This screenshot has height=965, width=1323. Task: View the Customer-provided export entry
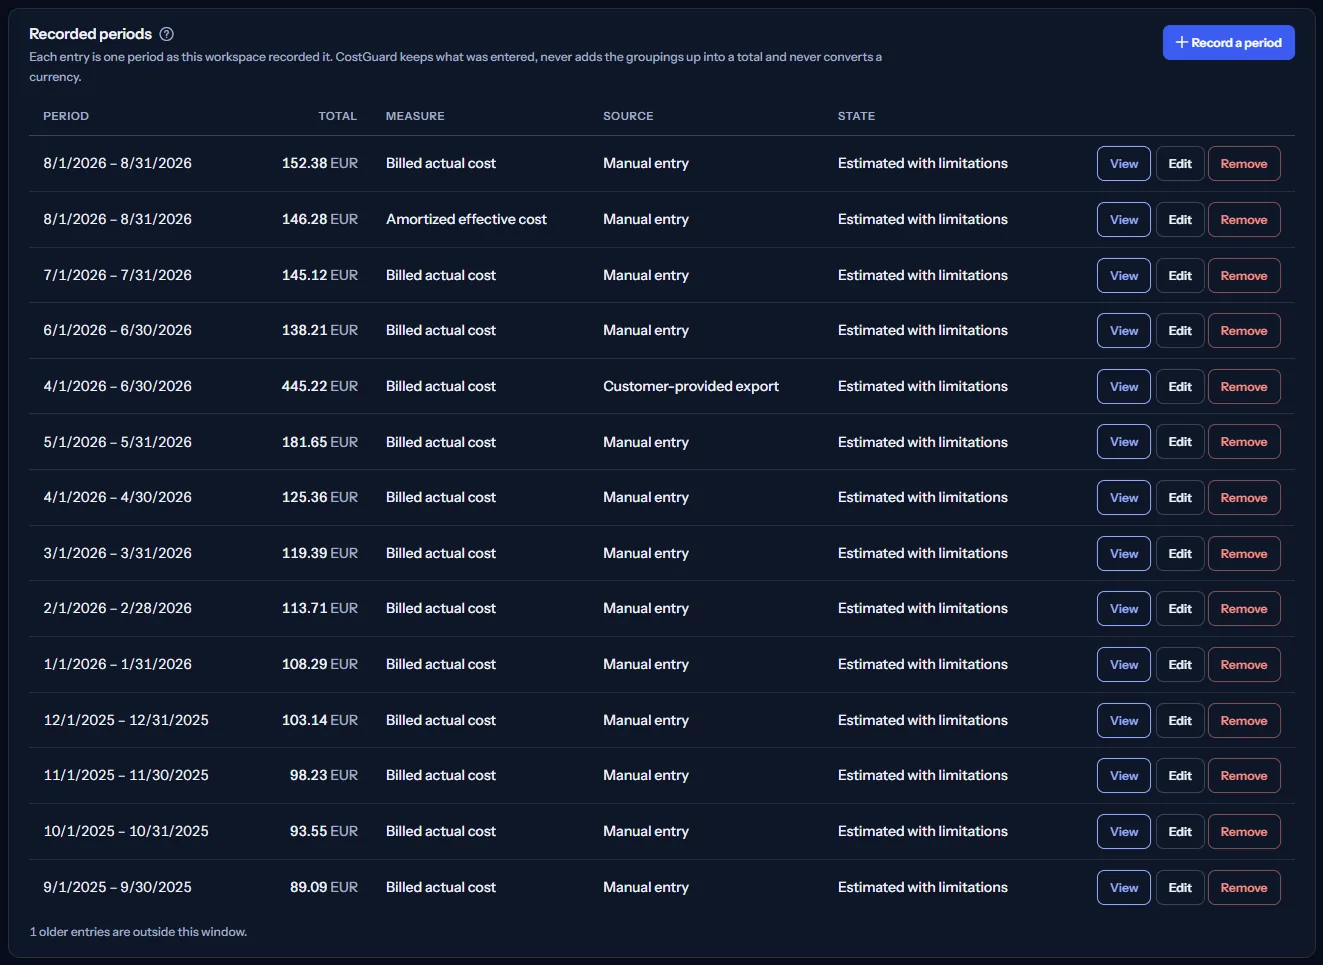(x=1124, y=387)
